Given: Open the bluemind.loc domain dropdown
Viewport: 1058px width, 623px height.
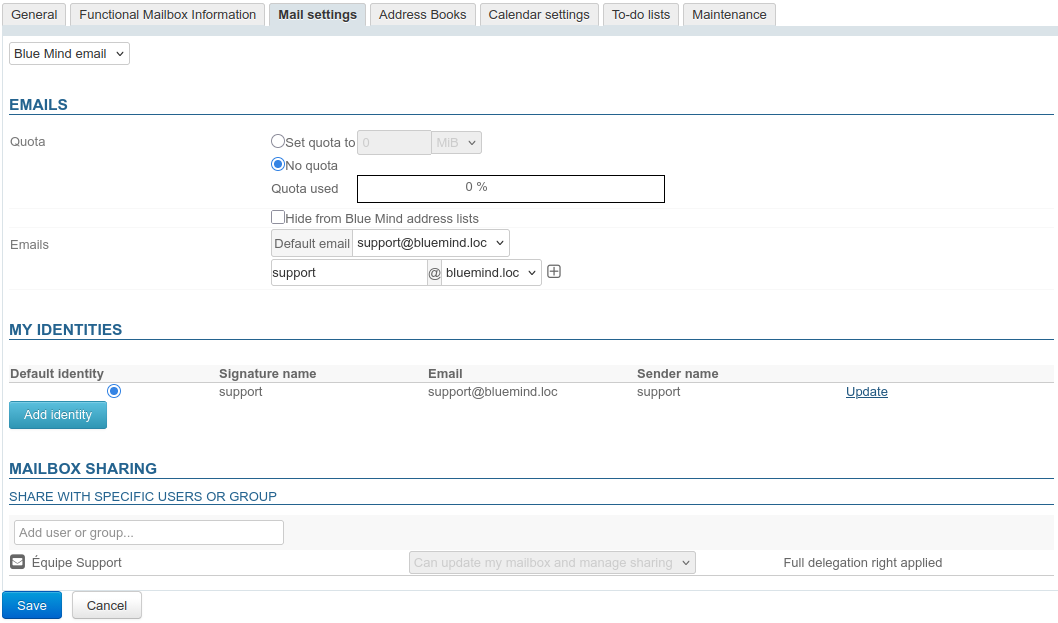Looking at the screenshot, I should coord(491,272).
